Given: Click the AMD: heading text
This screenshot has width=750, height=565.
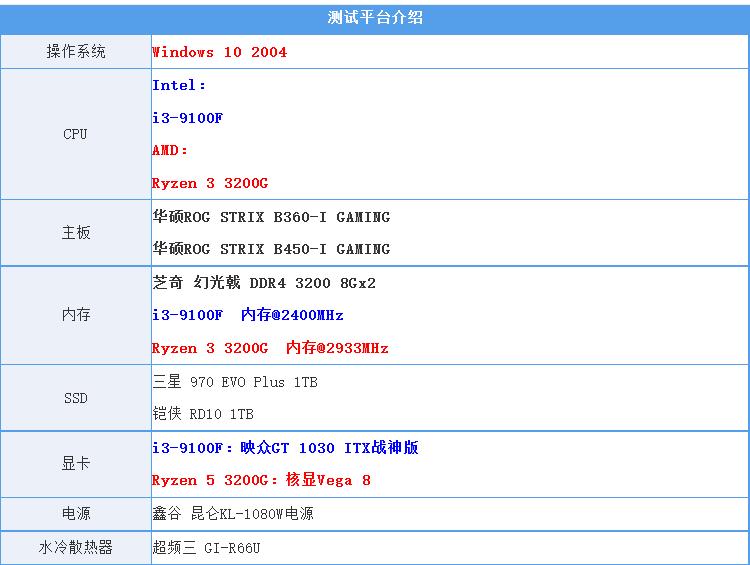Looking at the screenshot, I should click(x=170, y=150).
